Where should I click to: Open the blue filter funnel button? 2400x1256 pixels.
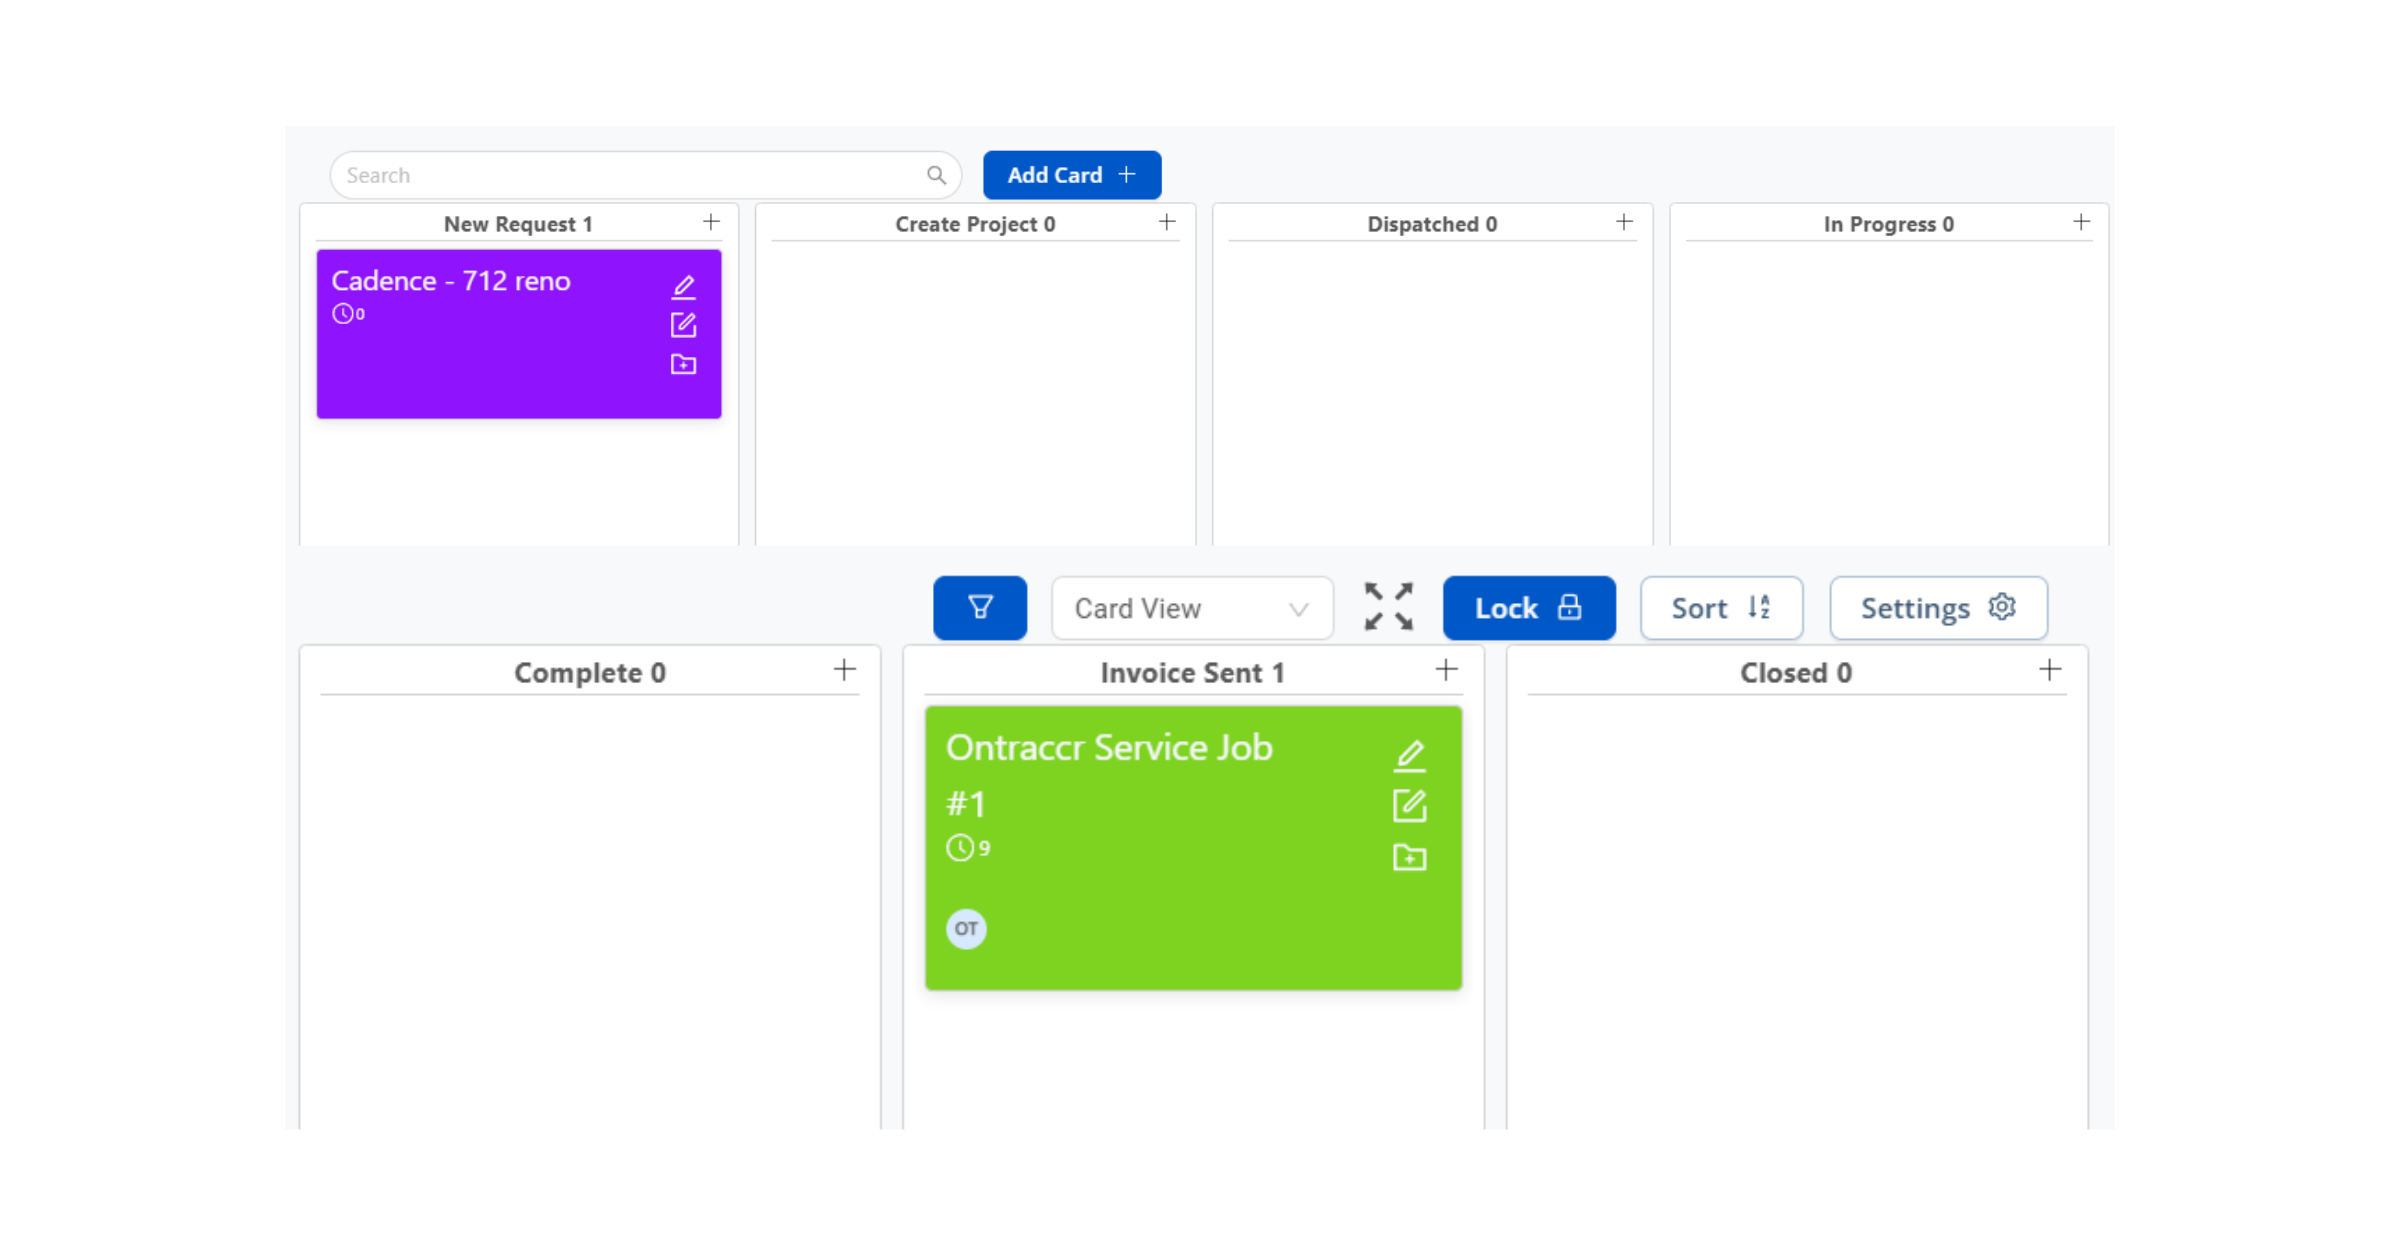pyautogui.click(x=980, y=608)
